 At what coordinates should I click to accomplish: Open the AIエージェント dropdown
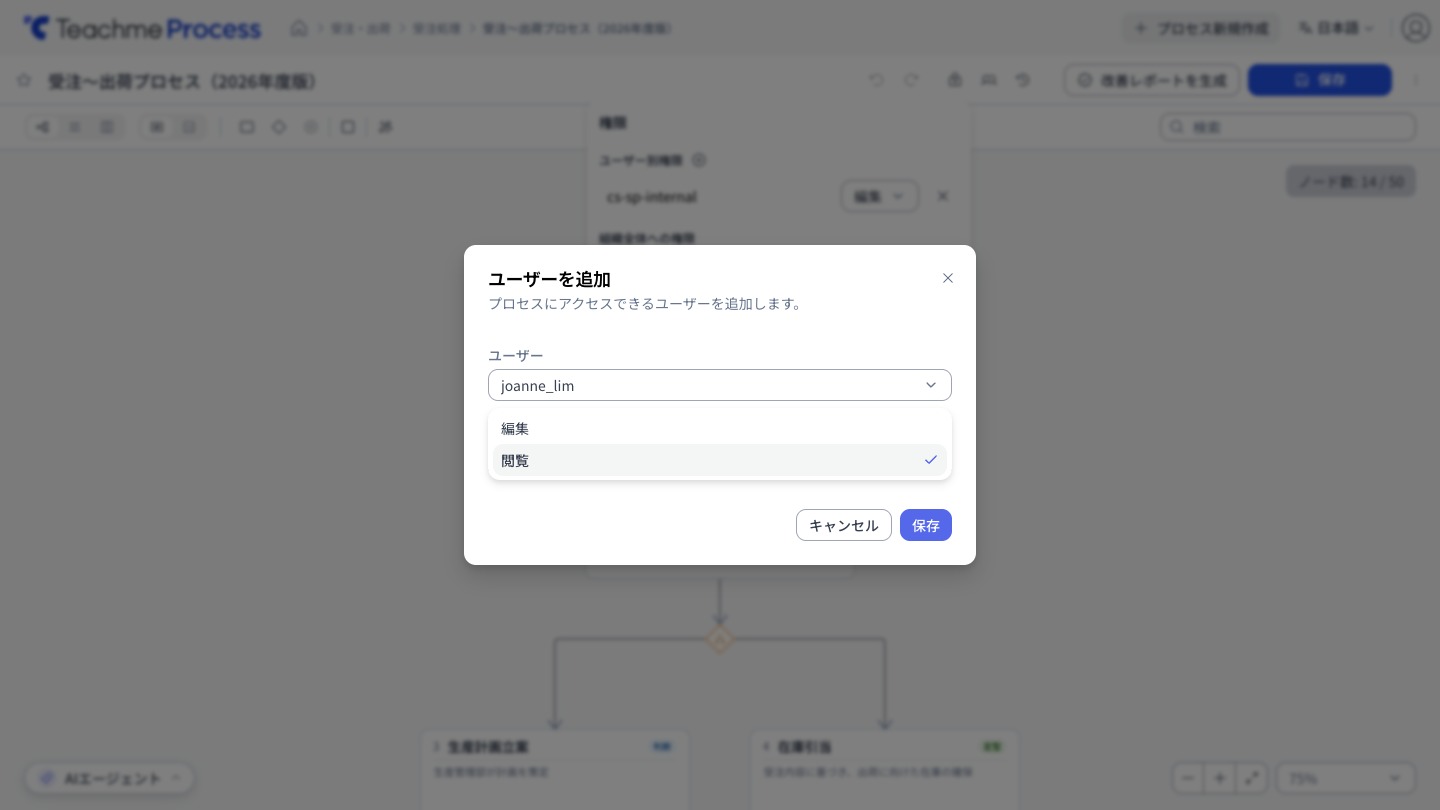(x=110, y=778)
